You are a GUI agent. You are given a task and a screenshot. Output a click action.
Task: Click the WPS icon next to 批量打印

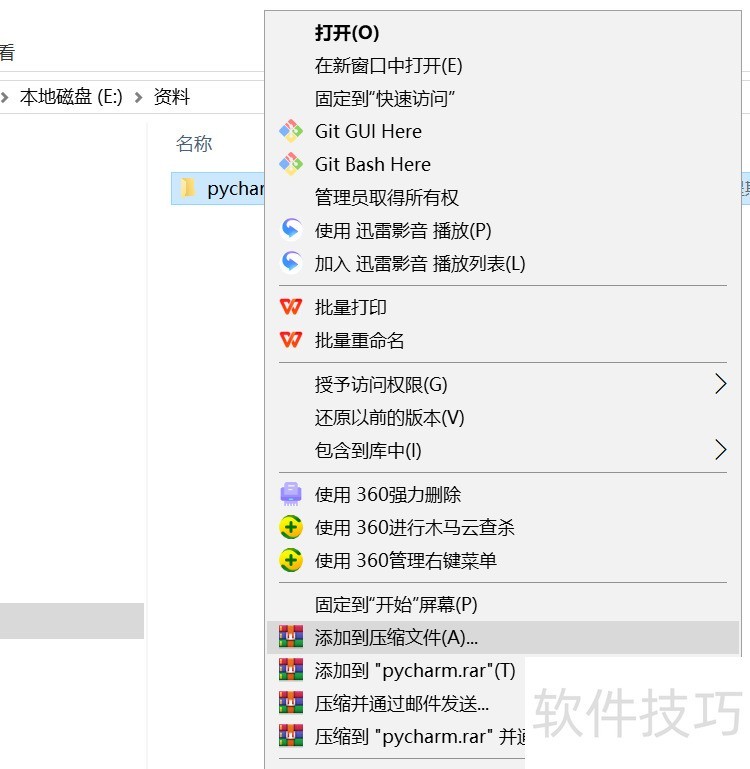(291, 307)
